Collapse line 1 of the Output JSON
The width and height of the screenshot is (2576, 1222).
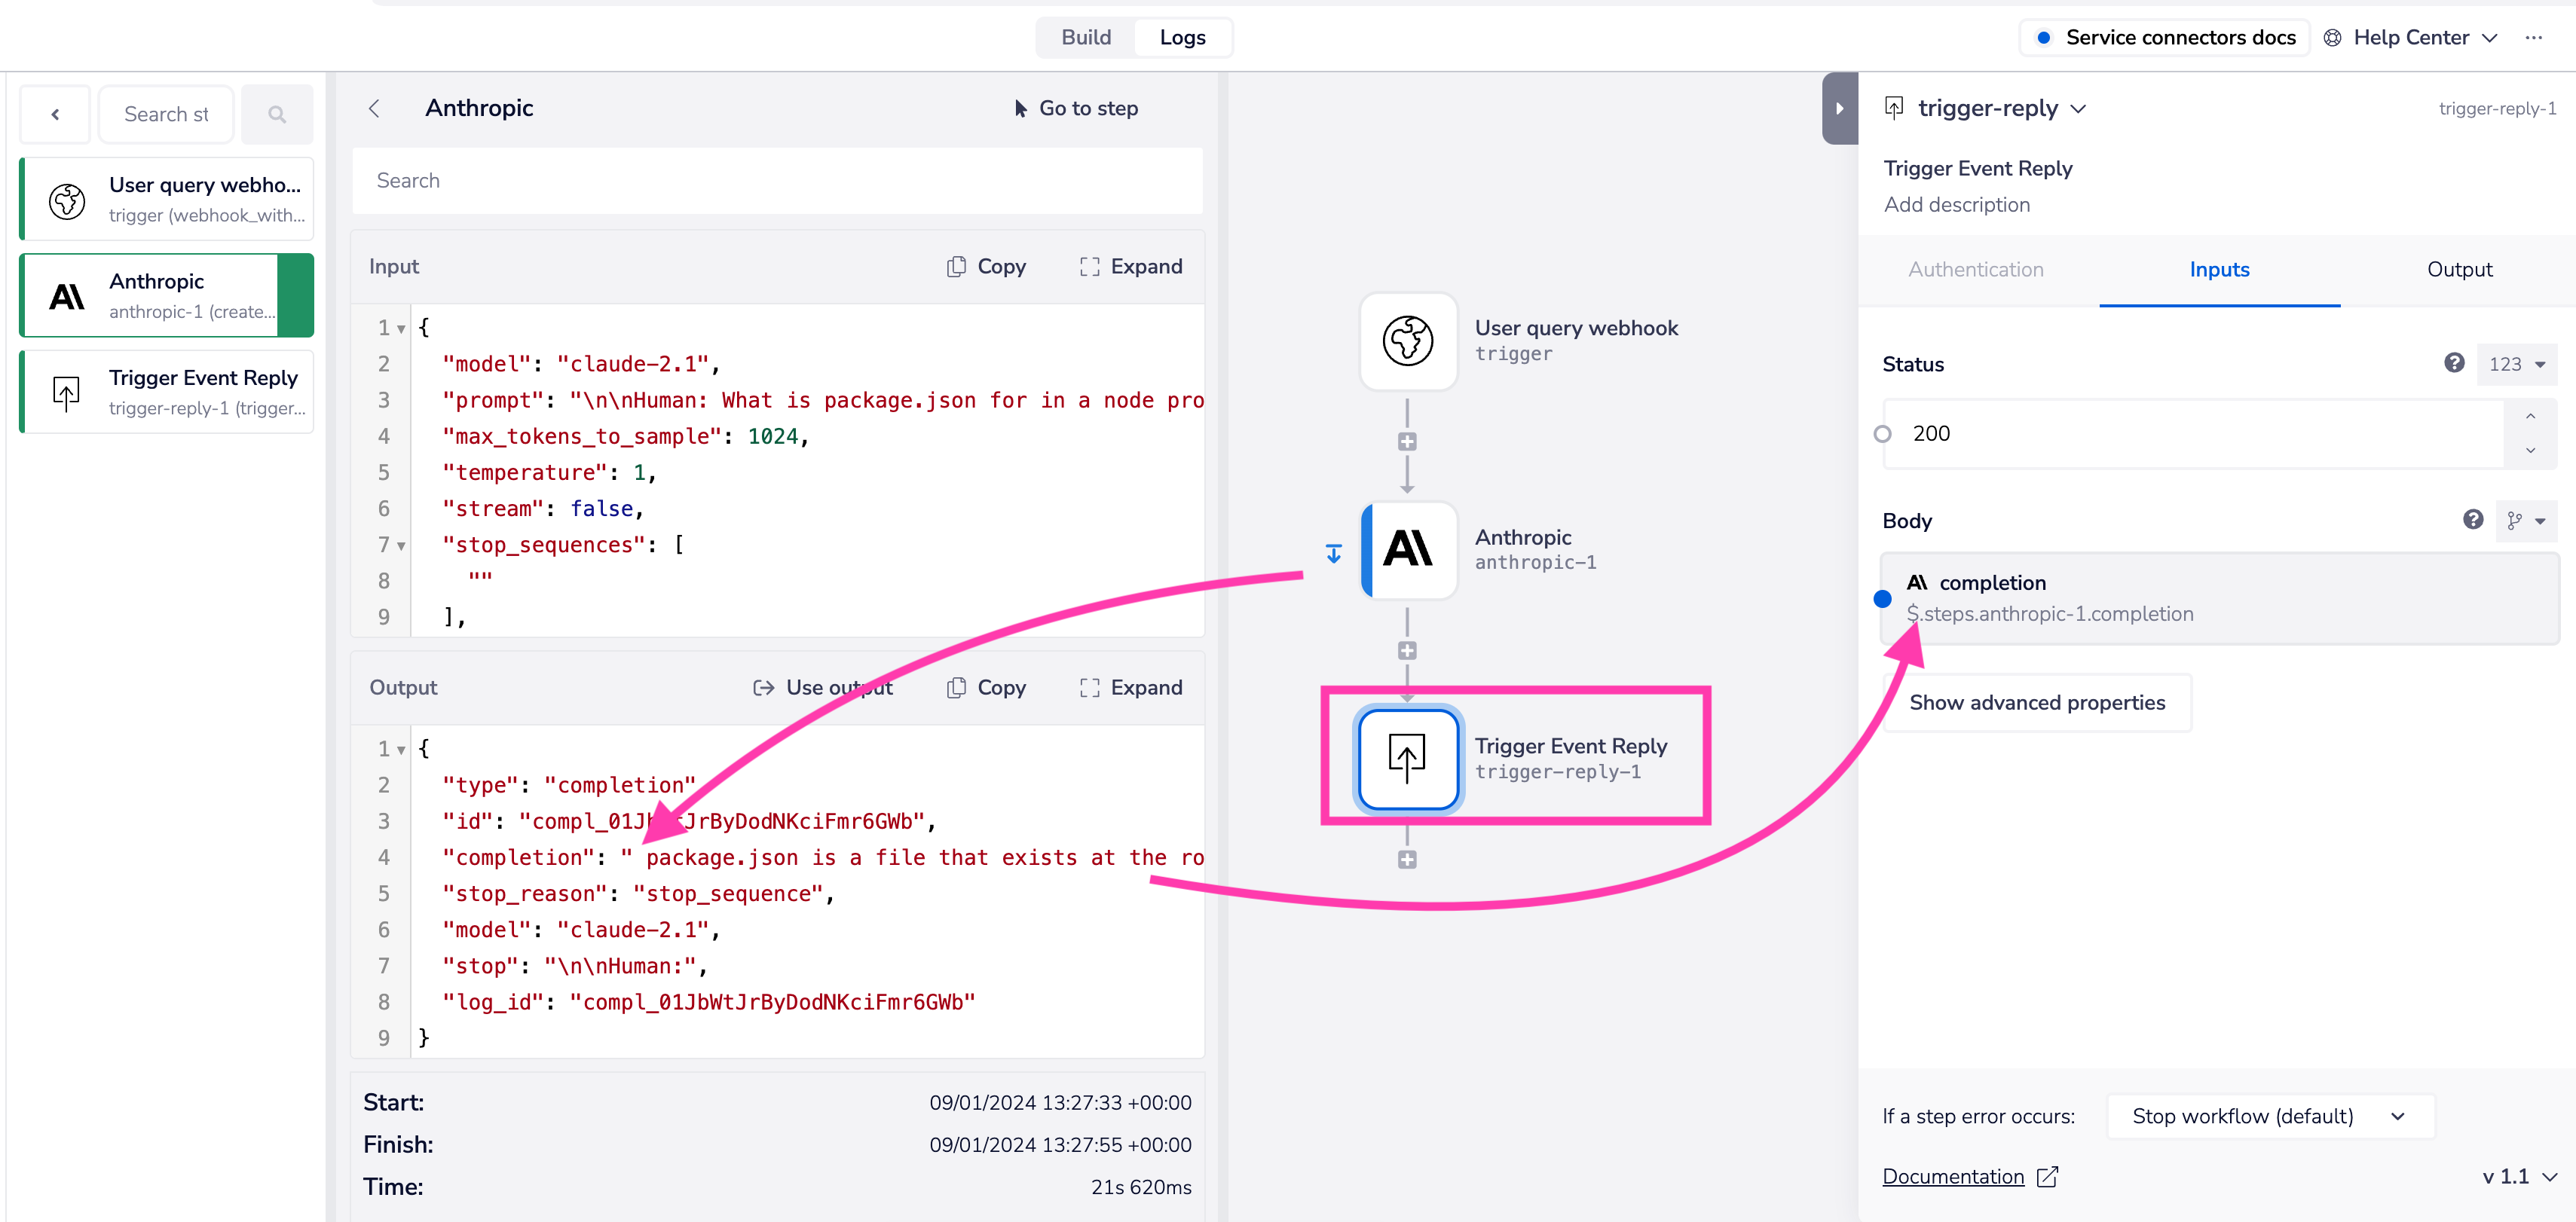click(x=401, y=749)
